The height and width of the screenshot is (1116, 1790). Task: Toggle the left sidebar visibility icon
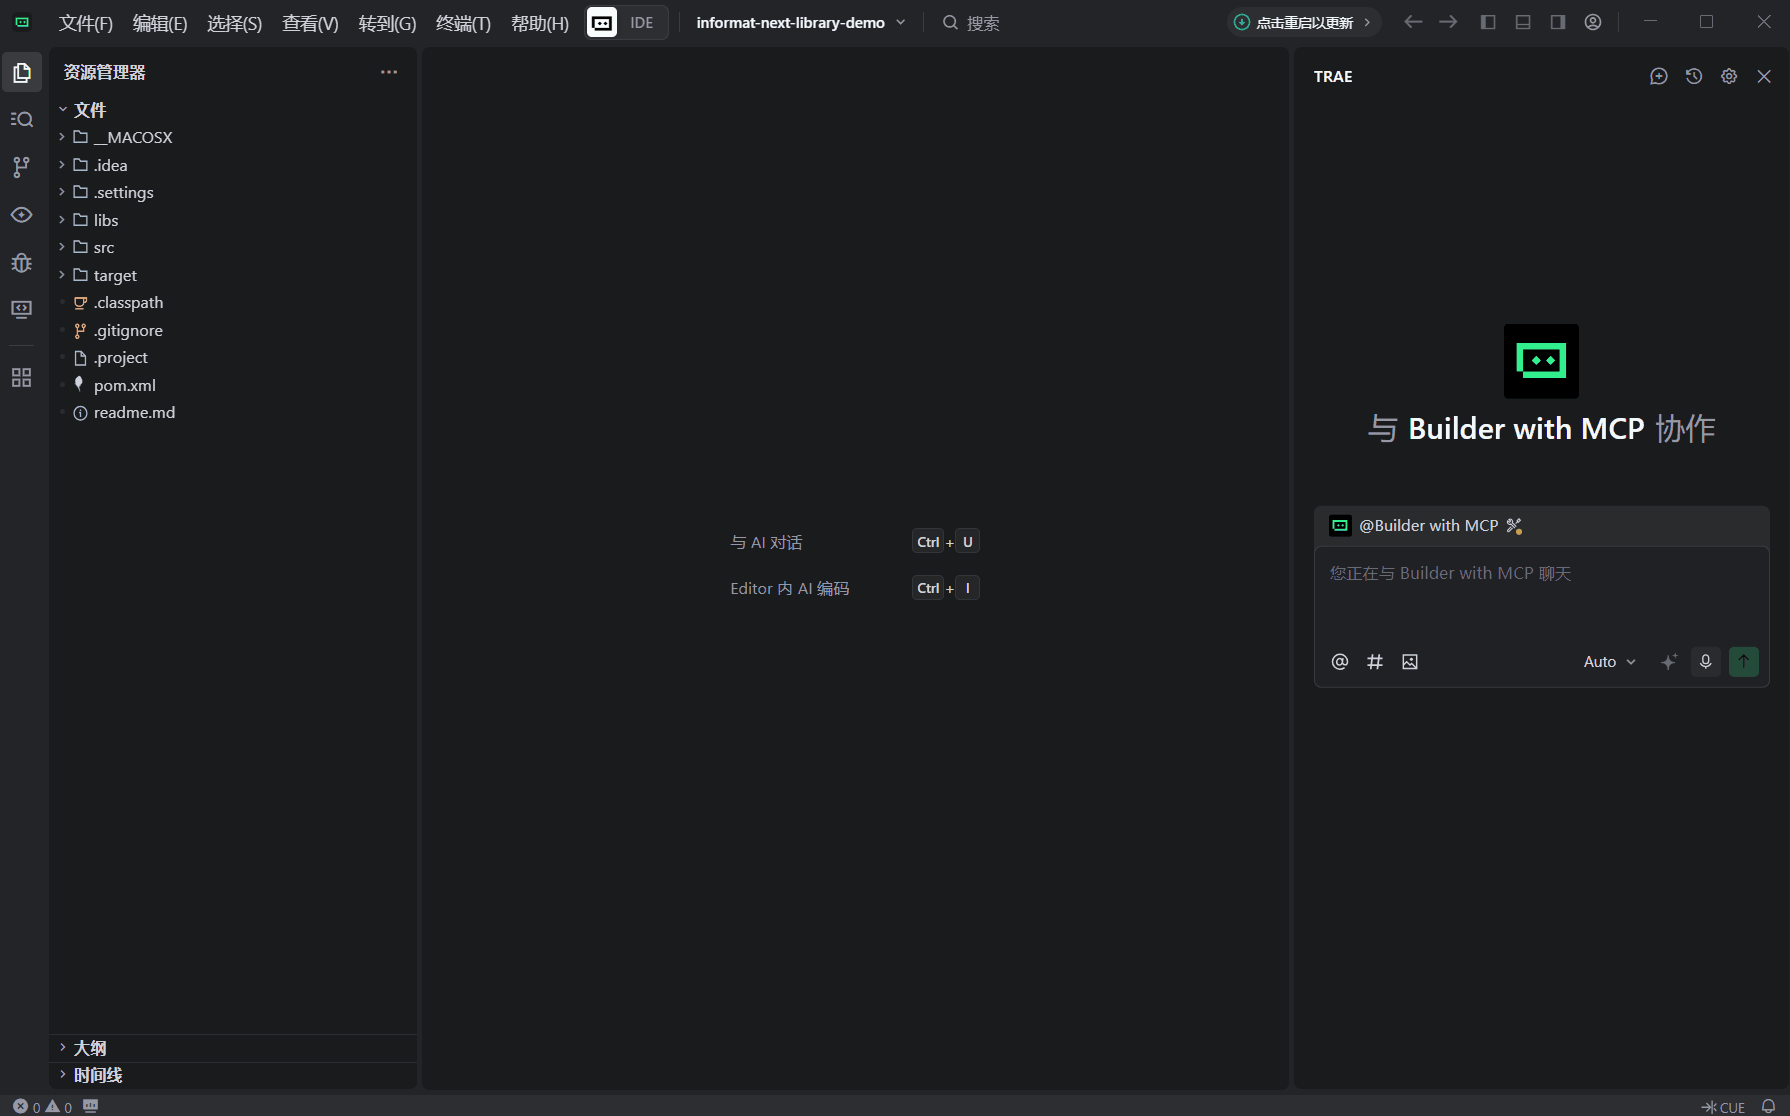pos(1488,21)
